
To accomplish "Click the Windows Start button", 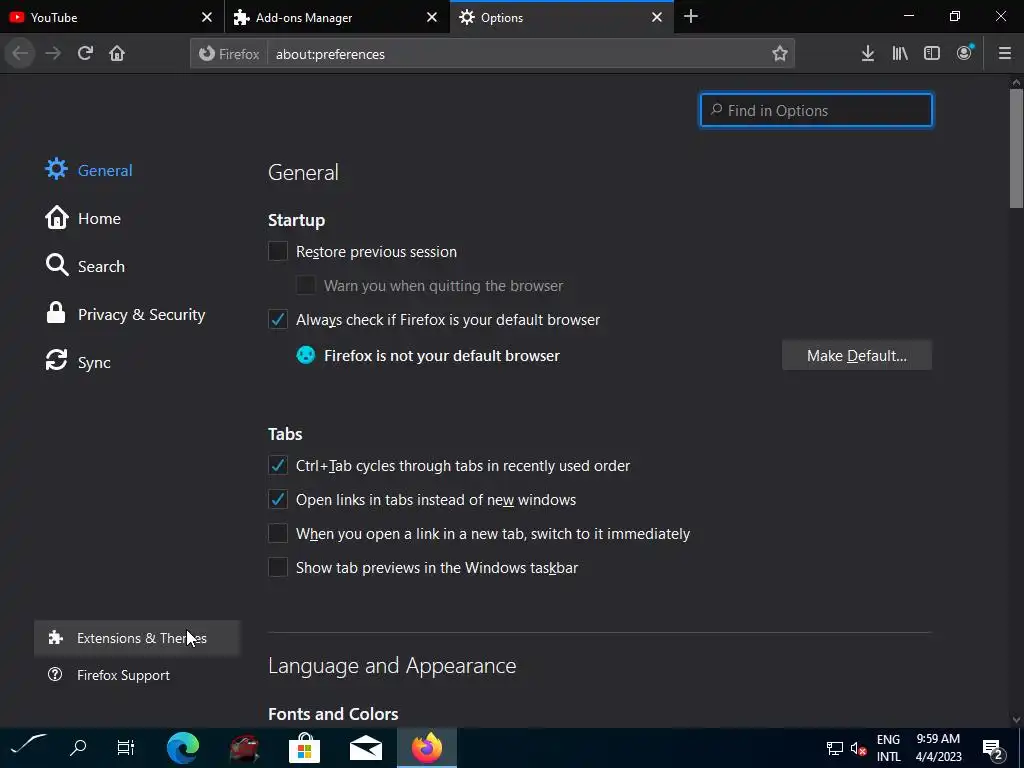I will [27, 747].
